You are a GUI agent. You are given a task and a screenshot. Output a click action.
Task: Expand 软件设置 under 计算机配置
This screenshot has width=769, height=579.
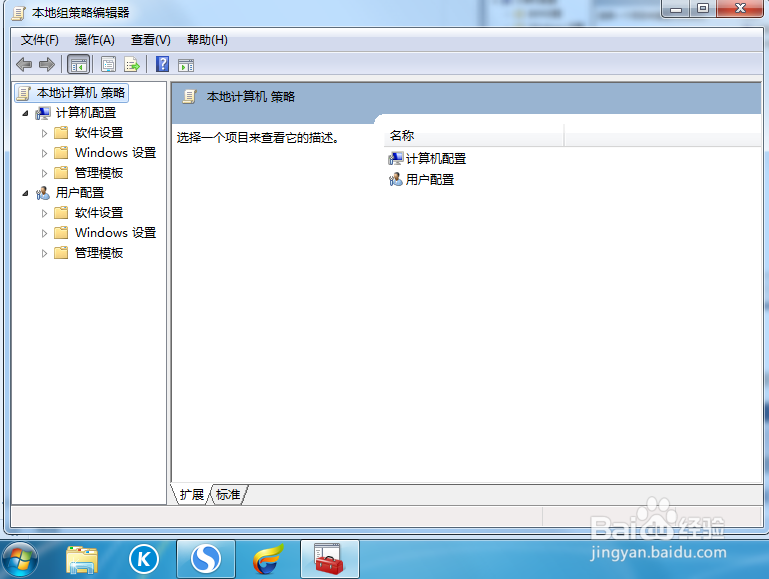tap(44, 133)
